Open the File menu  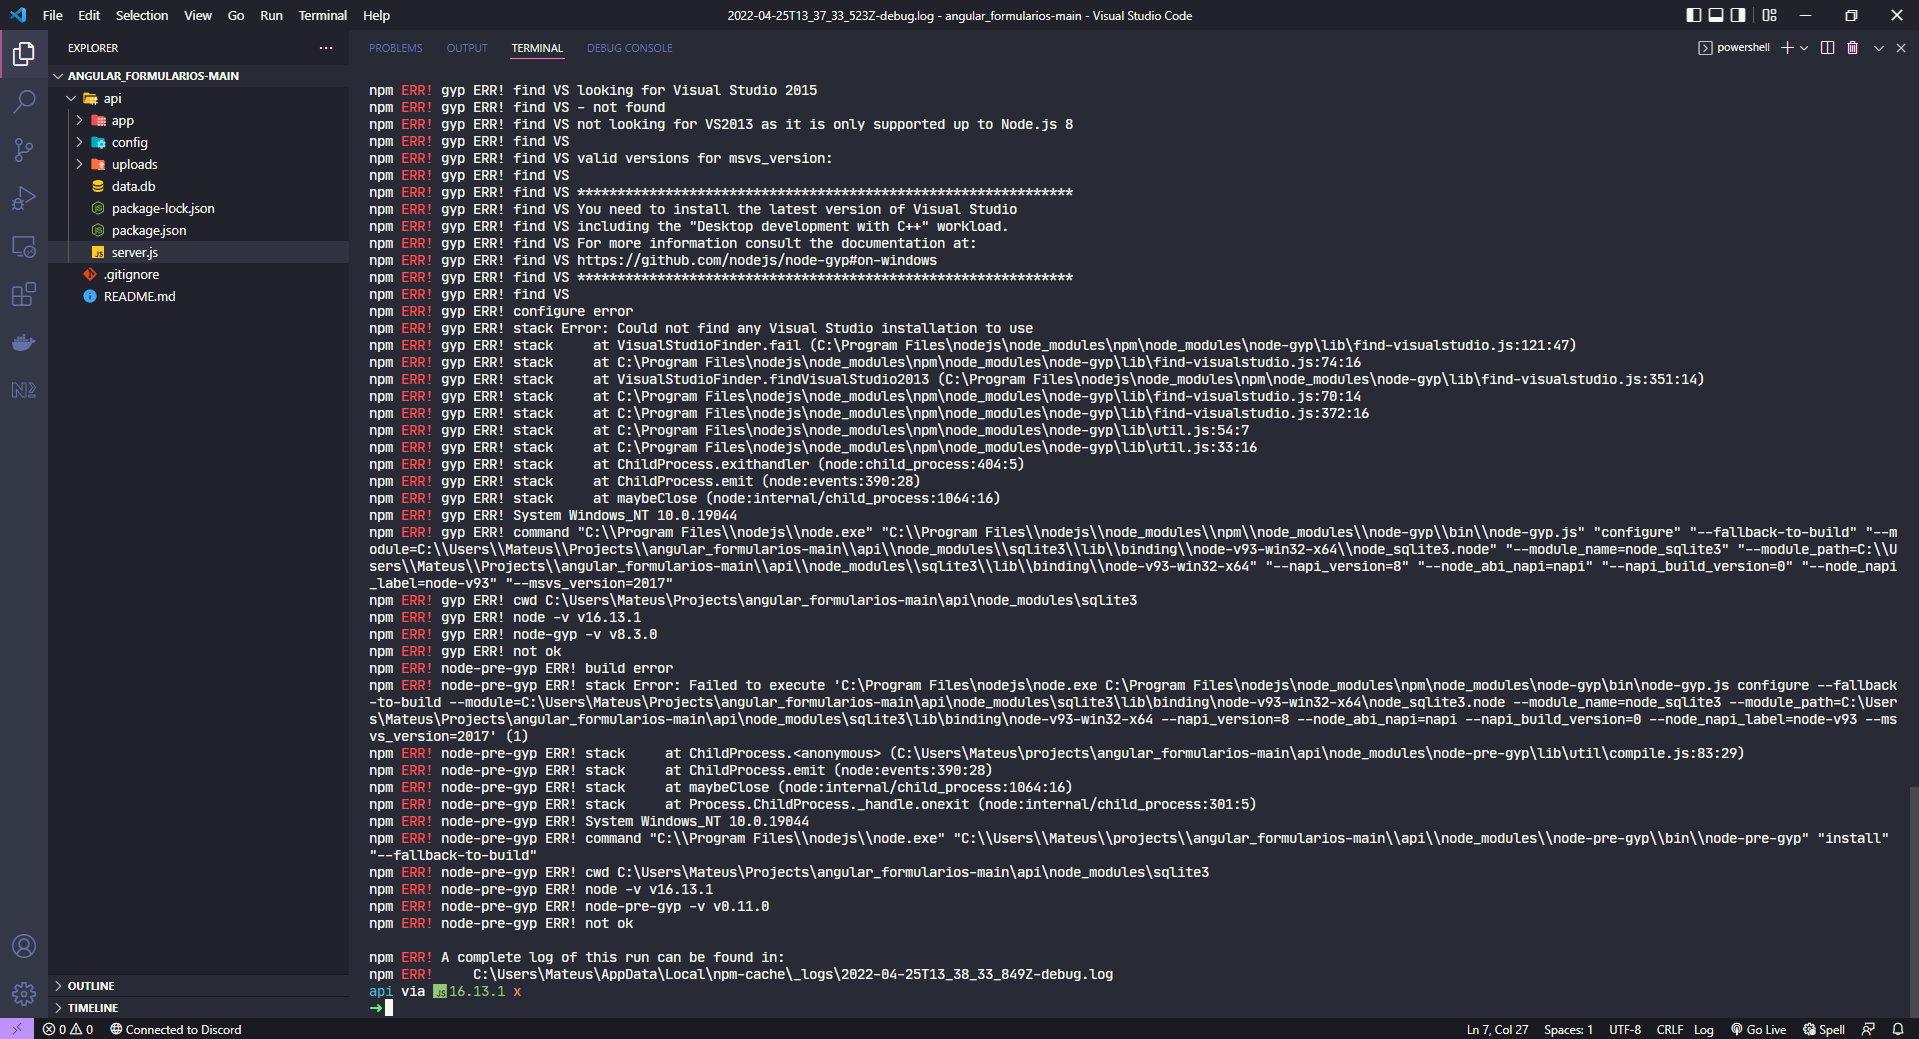tap(53, 15)
